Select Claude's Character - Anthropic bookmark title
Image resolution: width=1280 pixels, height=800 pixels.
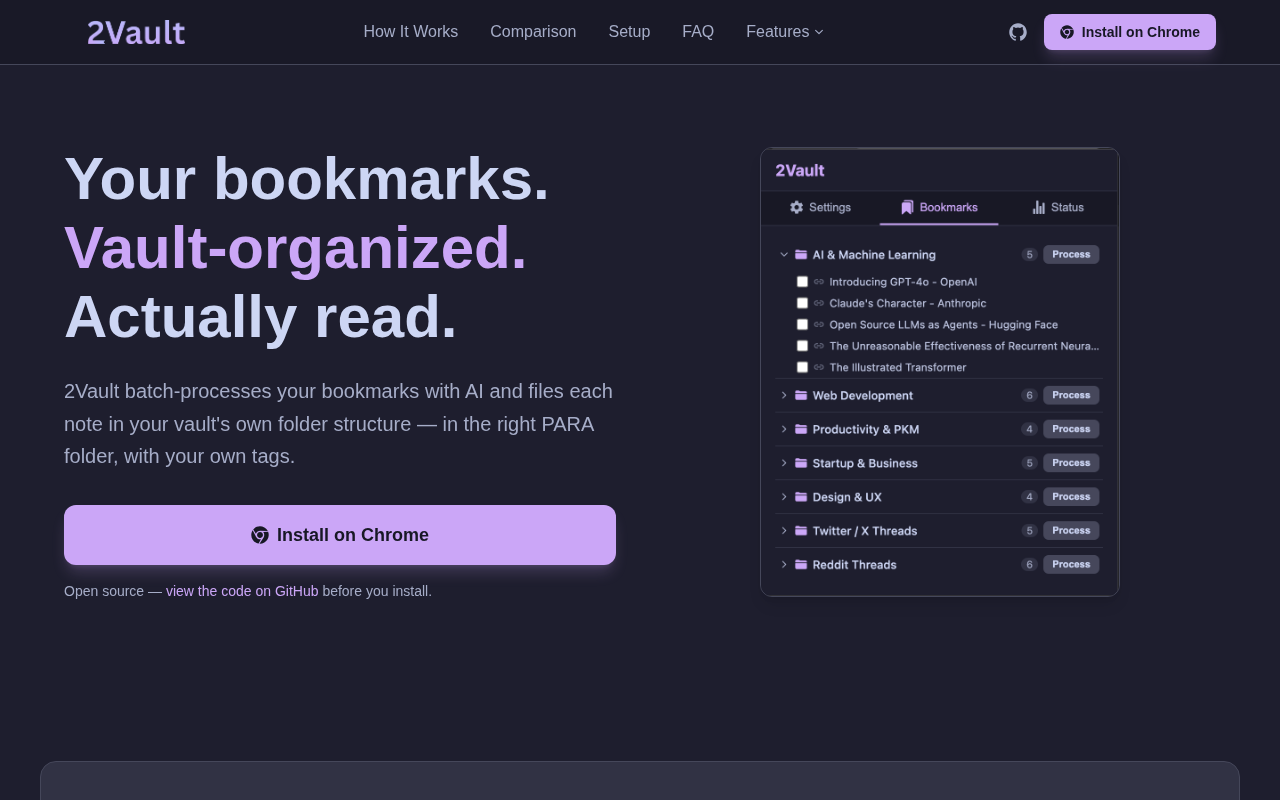pyautogui.click(x=908, y=303)
